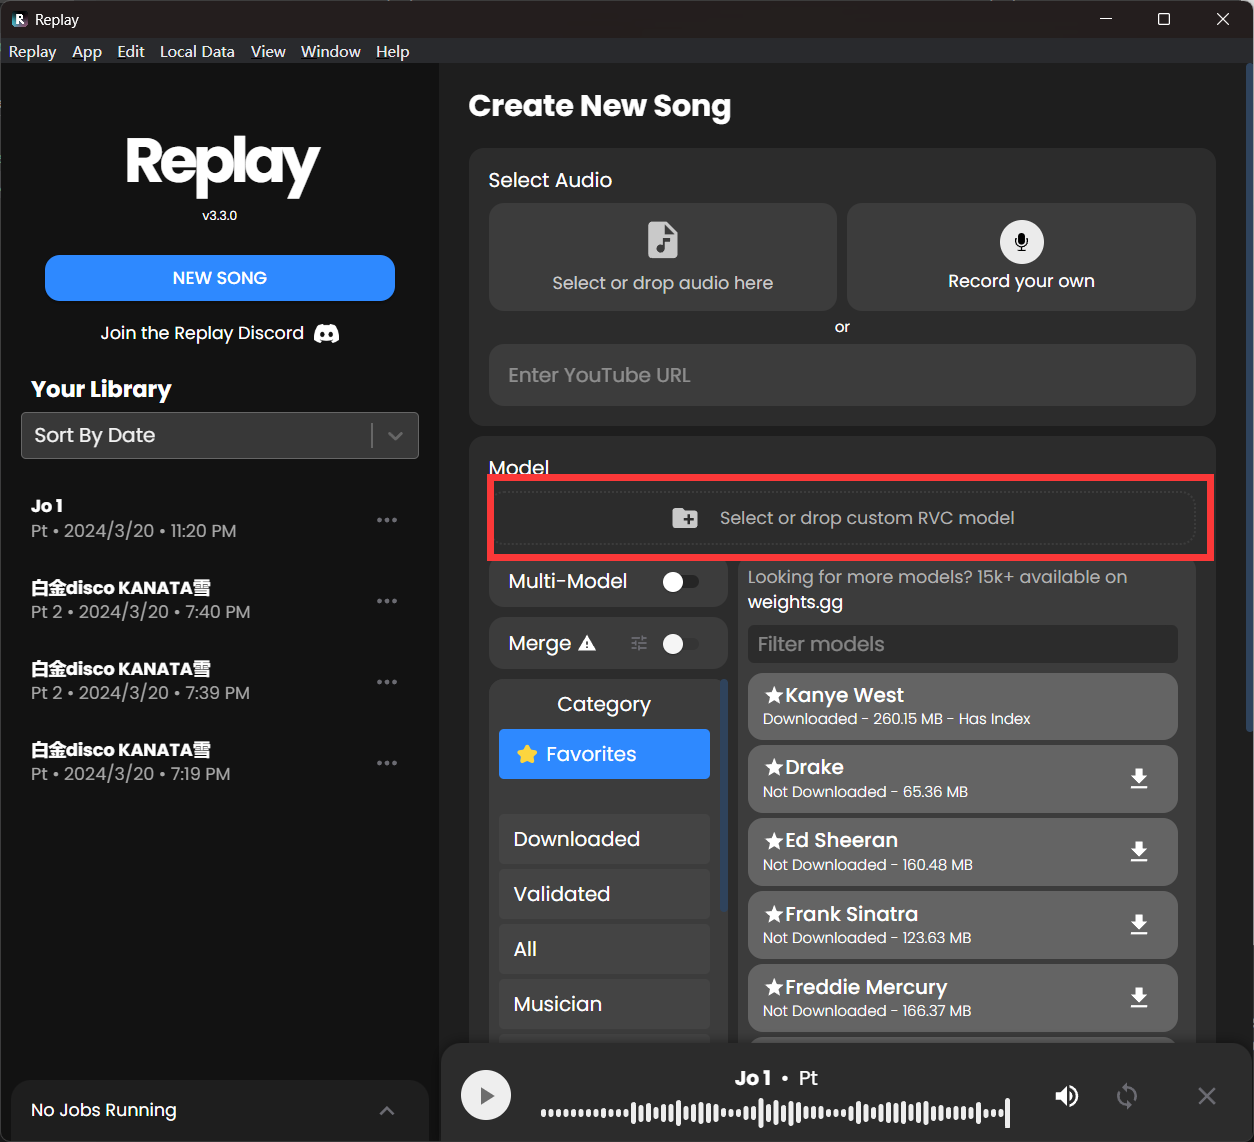Download the Ed Sheeran model
1254x1142 pixels.
(1139, 852)
